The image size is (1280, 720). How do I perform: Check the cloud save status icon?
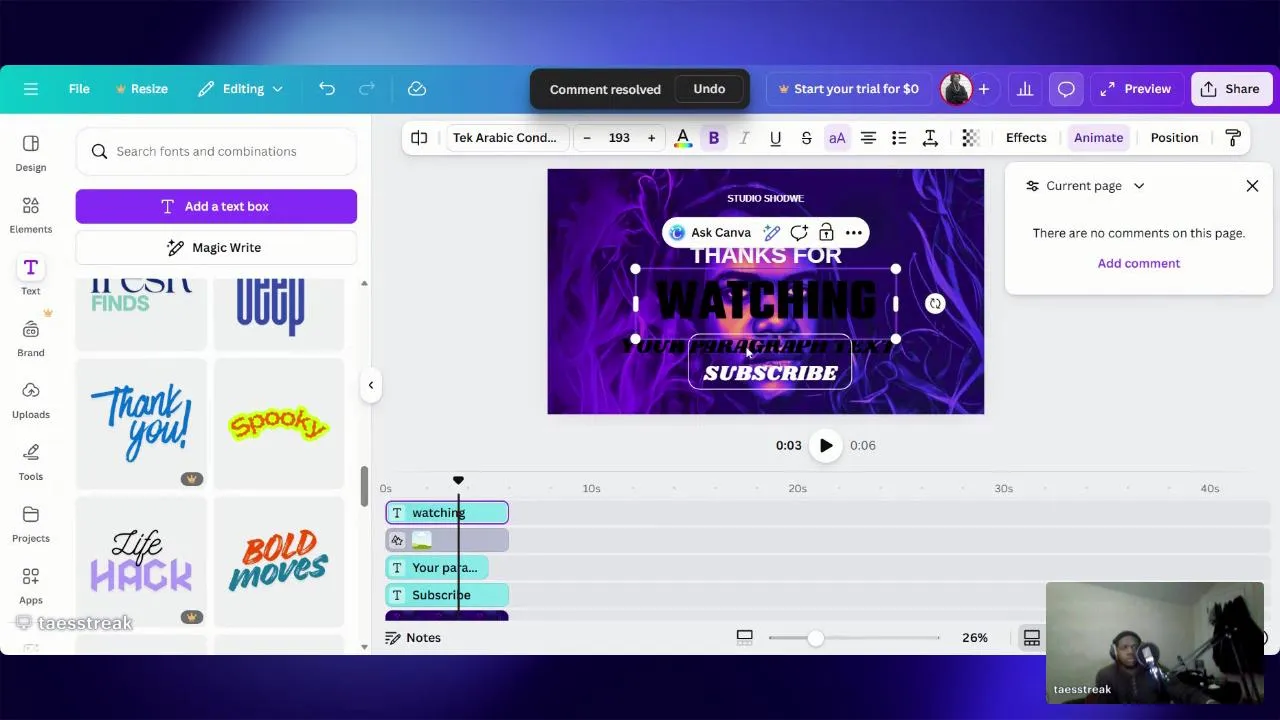417,89
